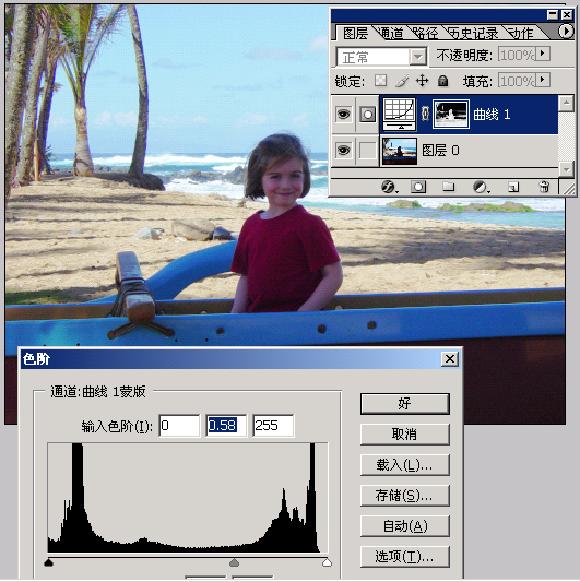The height and width of the screenshot is (582, 580).
Task: Select the 曲线 1 layer mask thumbnail
Action: (451, 114)
